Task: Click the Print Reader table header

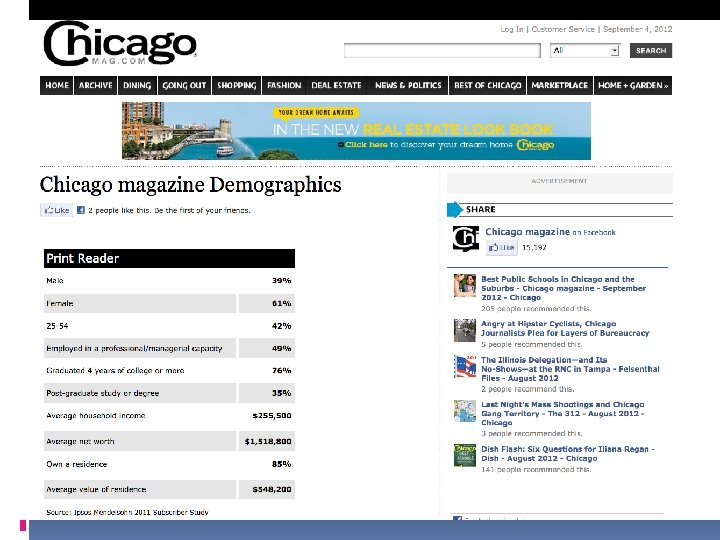Action: [x=169, y=259]
